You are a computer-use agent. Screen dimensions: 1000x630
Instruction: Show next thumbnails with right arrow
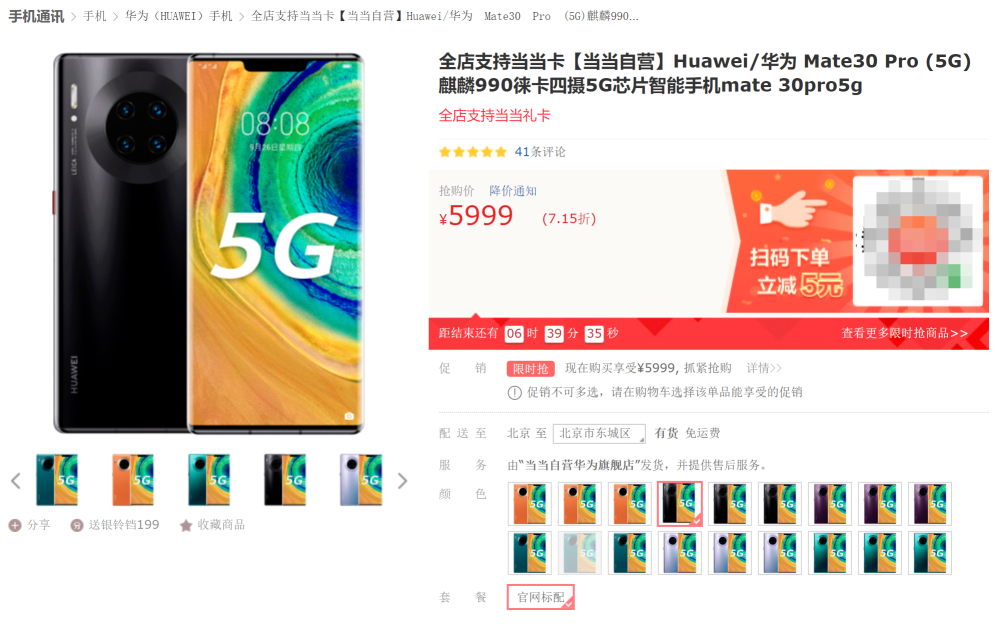[x=402, y=481]
